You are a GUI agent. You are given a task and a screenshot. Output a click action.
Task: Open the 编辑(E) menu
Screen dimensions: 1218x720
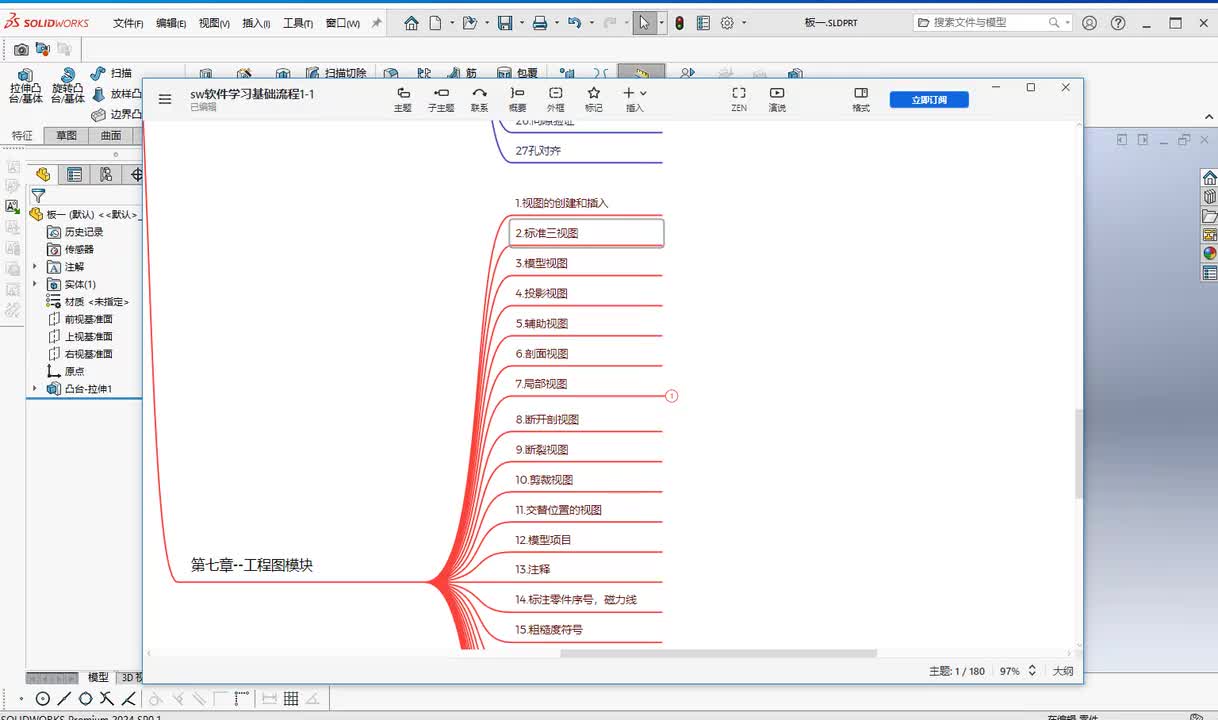click(171, 23)
